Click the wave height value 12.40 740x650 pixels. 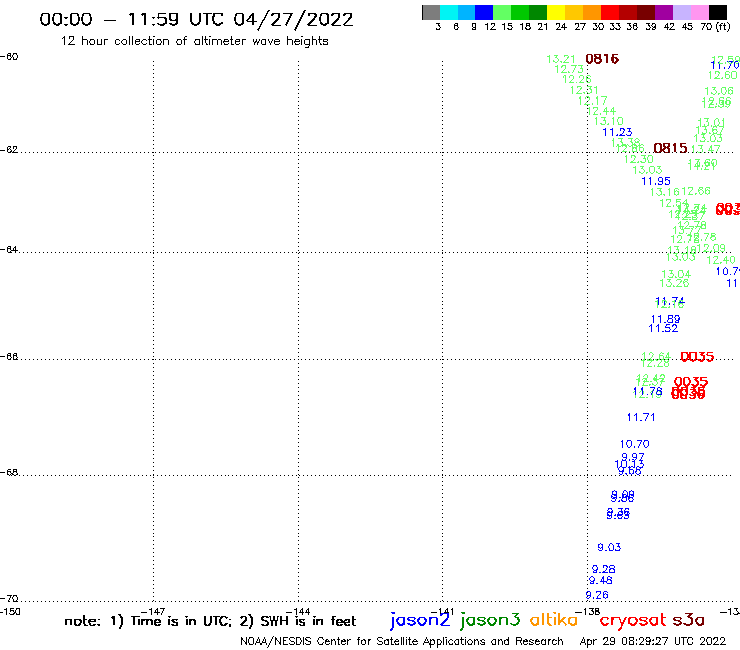(x=721, y=260)
